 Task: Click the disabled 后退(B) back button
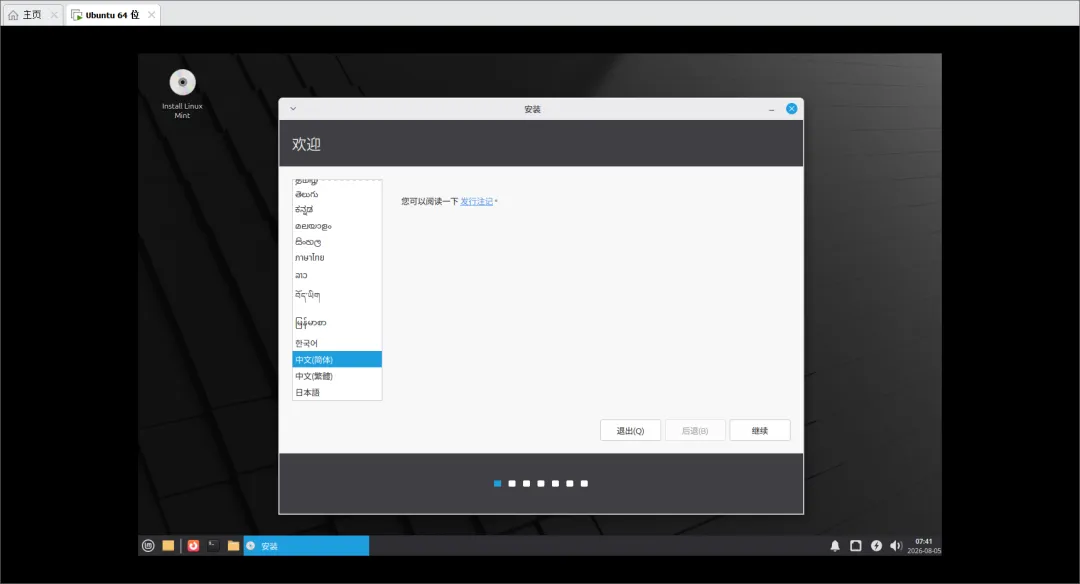coord(695,430)
